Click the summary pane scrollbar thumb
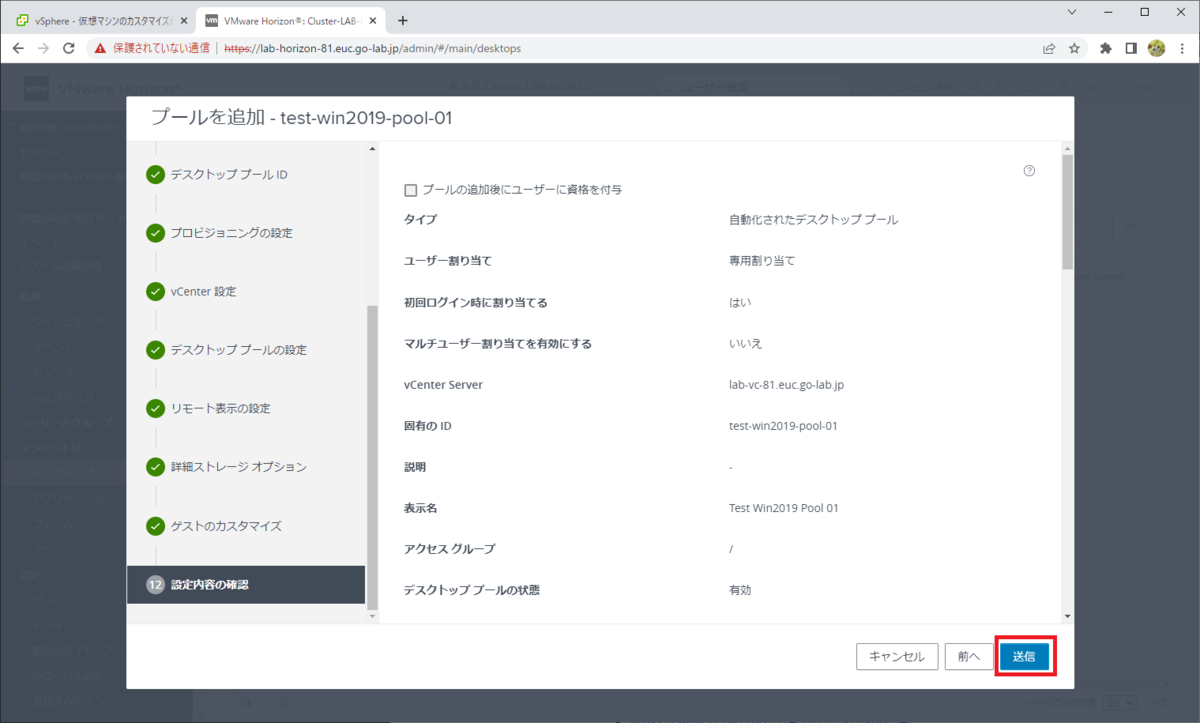1200x723 pixels. (x=1067, y=212)
